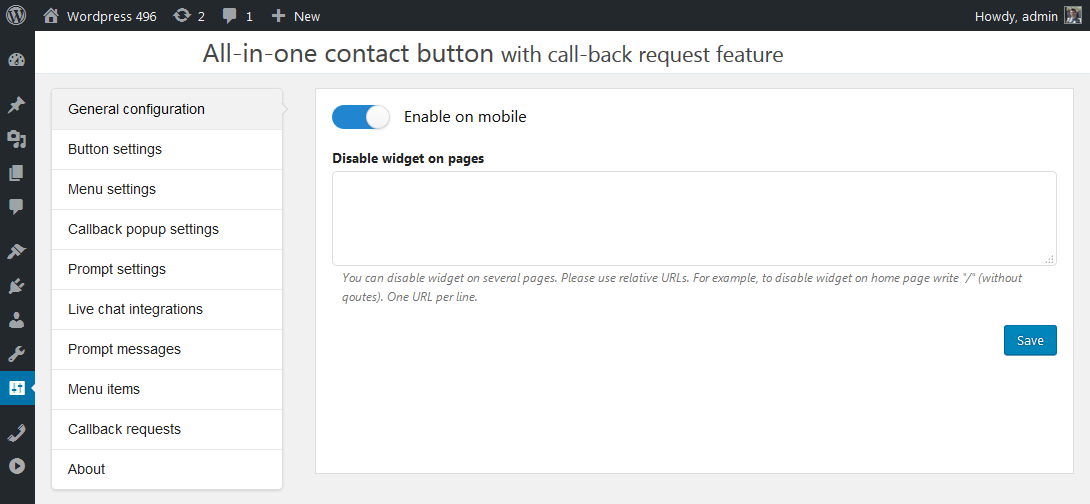Open the Pages sidebar icon
Screen dimensions: 1090x504
17,173
